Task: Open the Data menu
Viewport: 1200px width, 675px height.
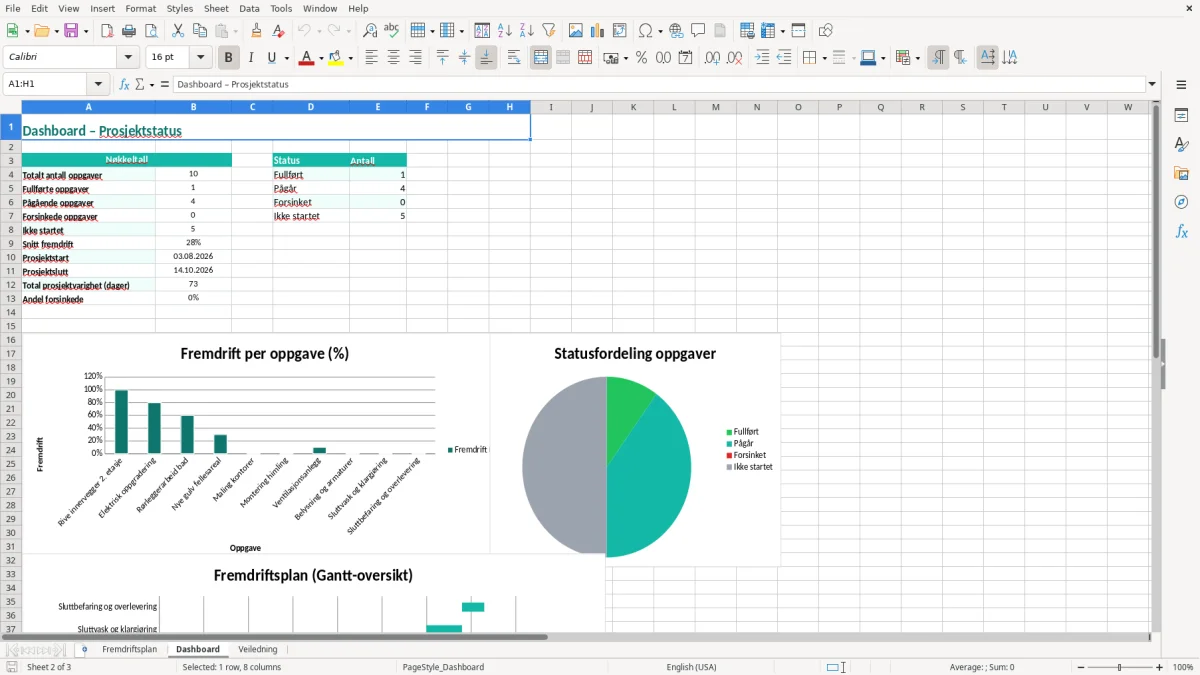Action: click(249, 8)
